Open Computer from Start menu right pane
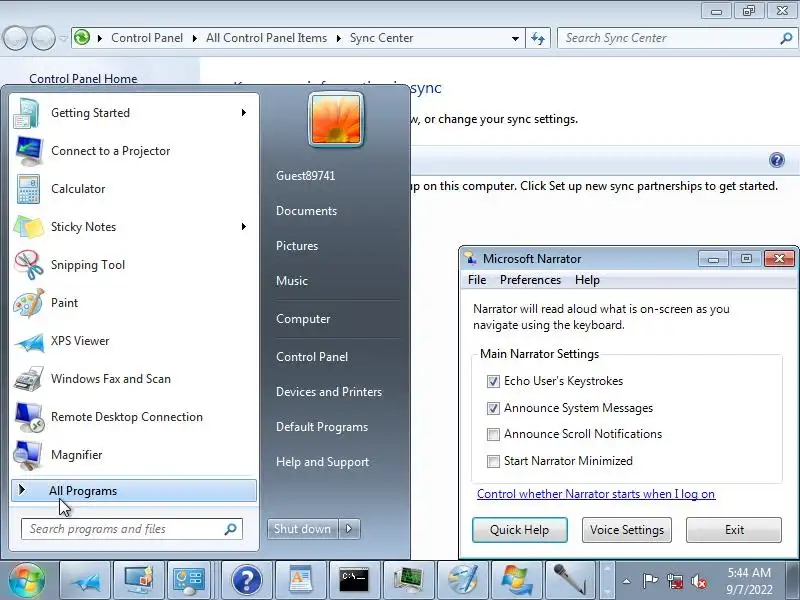The width and height of the screenshot is (800, 600). pyautogui.click(x=303, y=319)
